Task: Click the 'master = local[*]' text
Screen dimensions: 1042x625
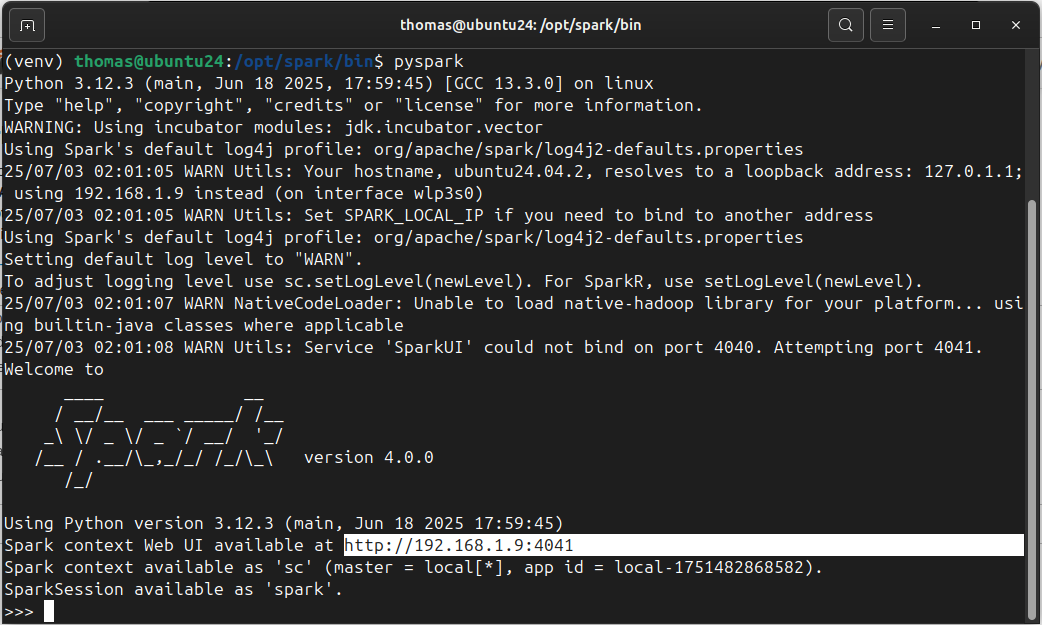Action: 419,567
